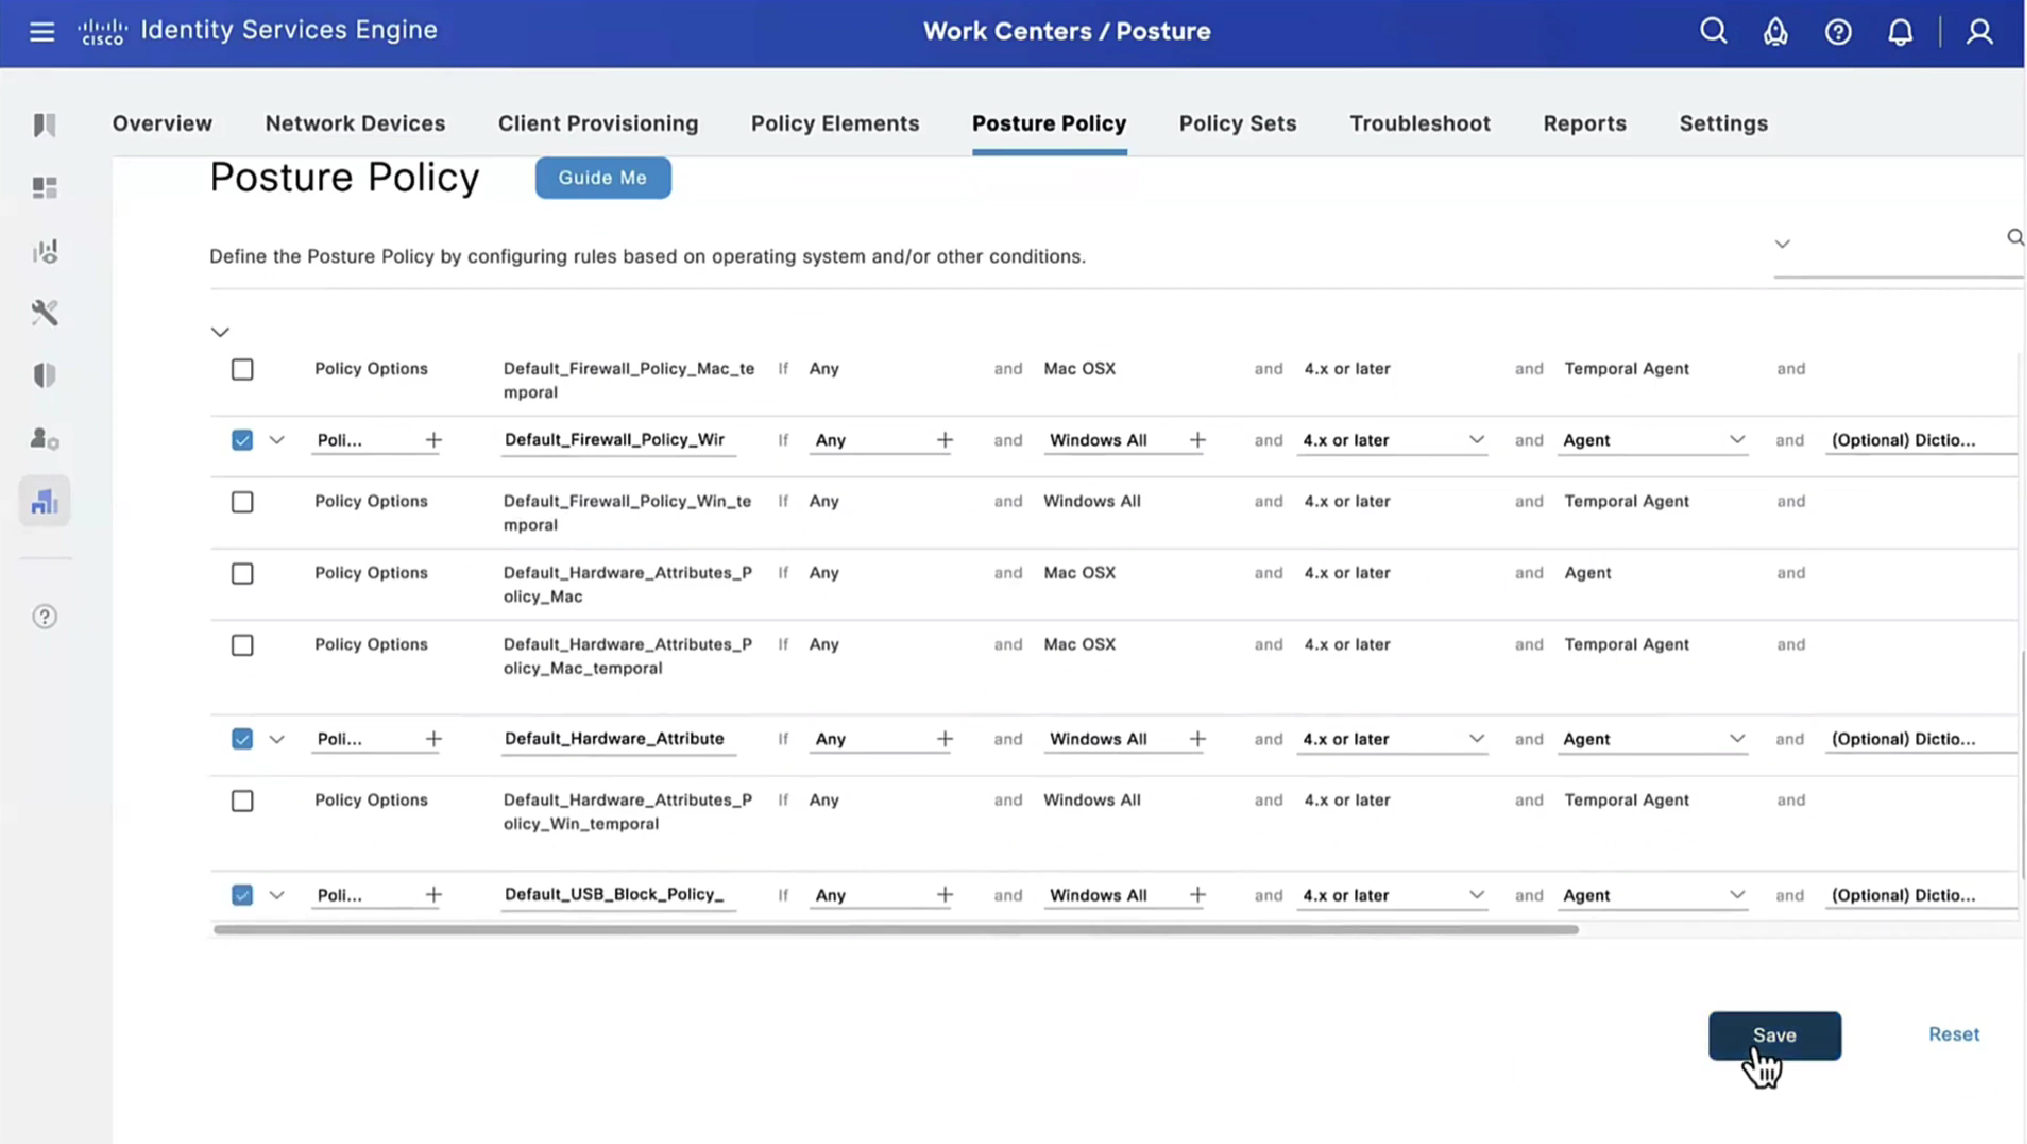Collapse the policy list chevron above table
Viewport: 2027px width, 1144px height.
(220, 332)
